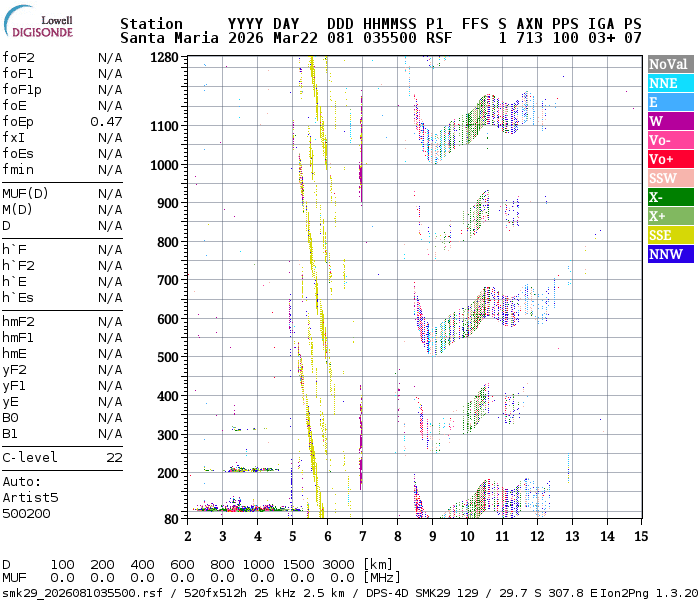Select the SSW legend swatch
700x600 pixels.
click(x=671, y=178)
